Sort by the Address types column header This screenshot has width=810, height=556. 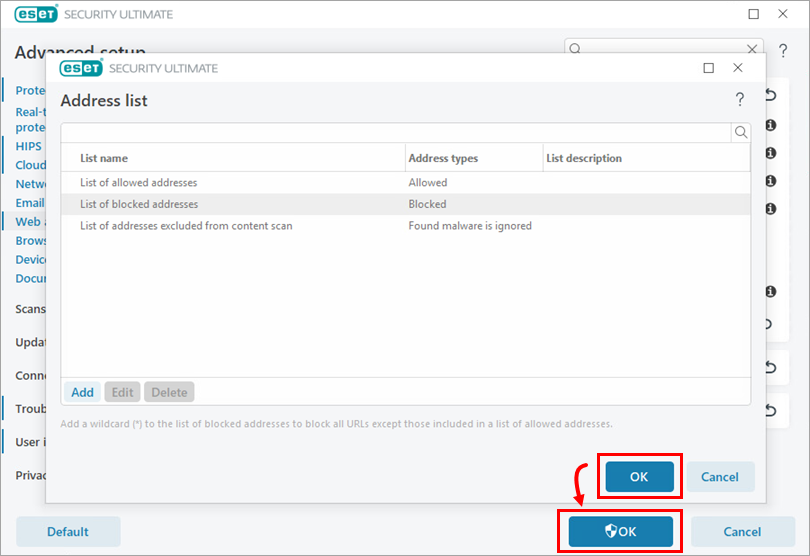(x=443, y=158)
